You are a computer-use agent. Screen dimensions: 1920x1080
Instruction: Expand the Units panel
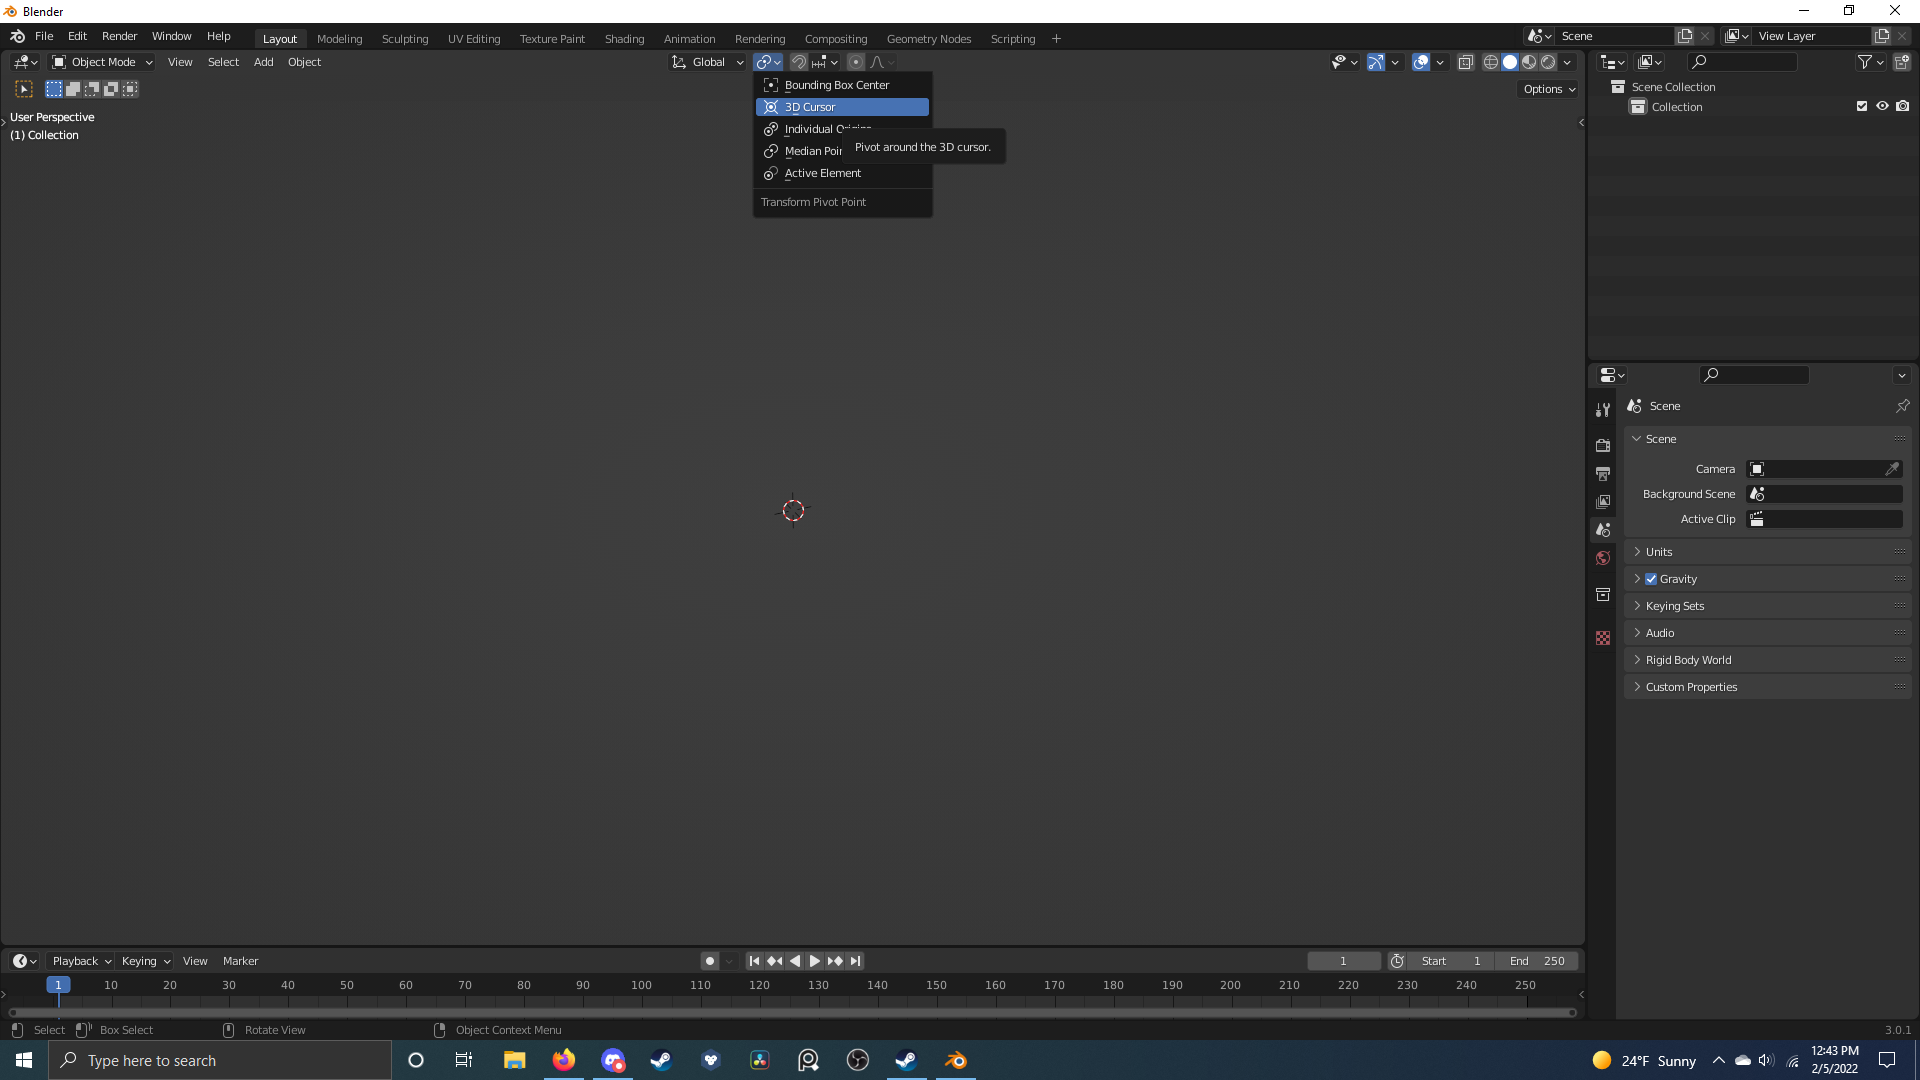1659,552
